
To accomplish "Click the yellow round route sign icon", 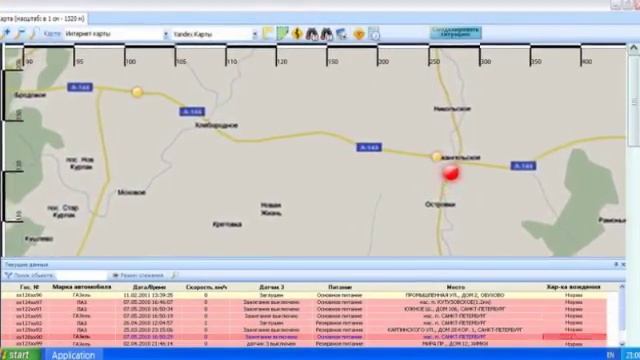I will 297,34.
